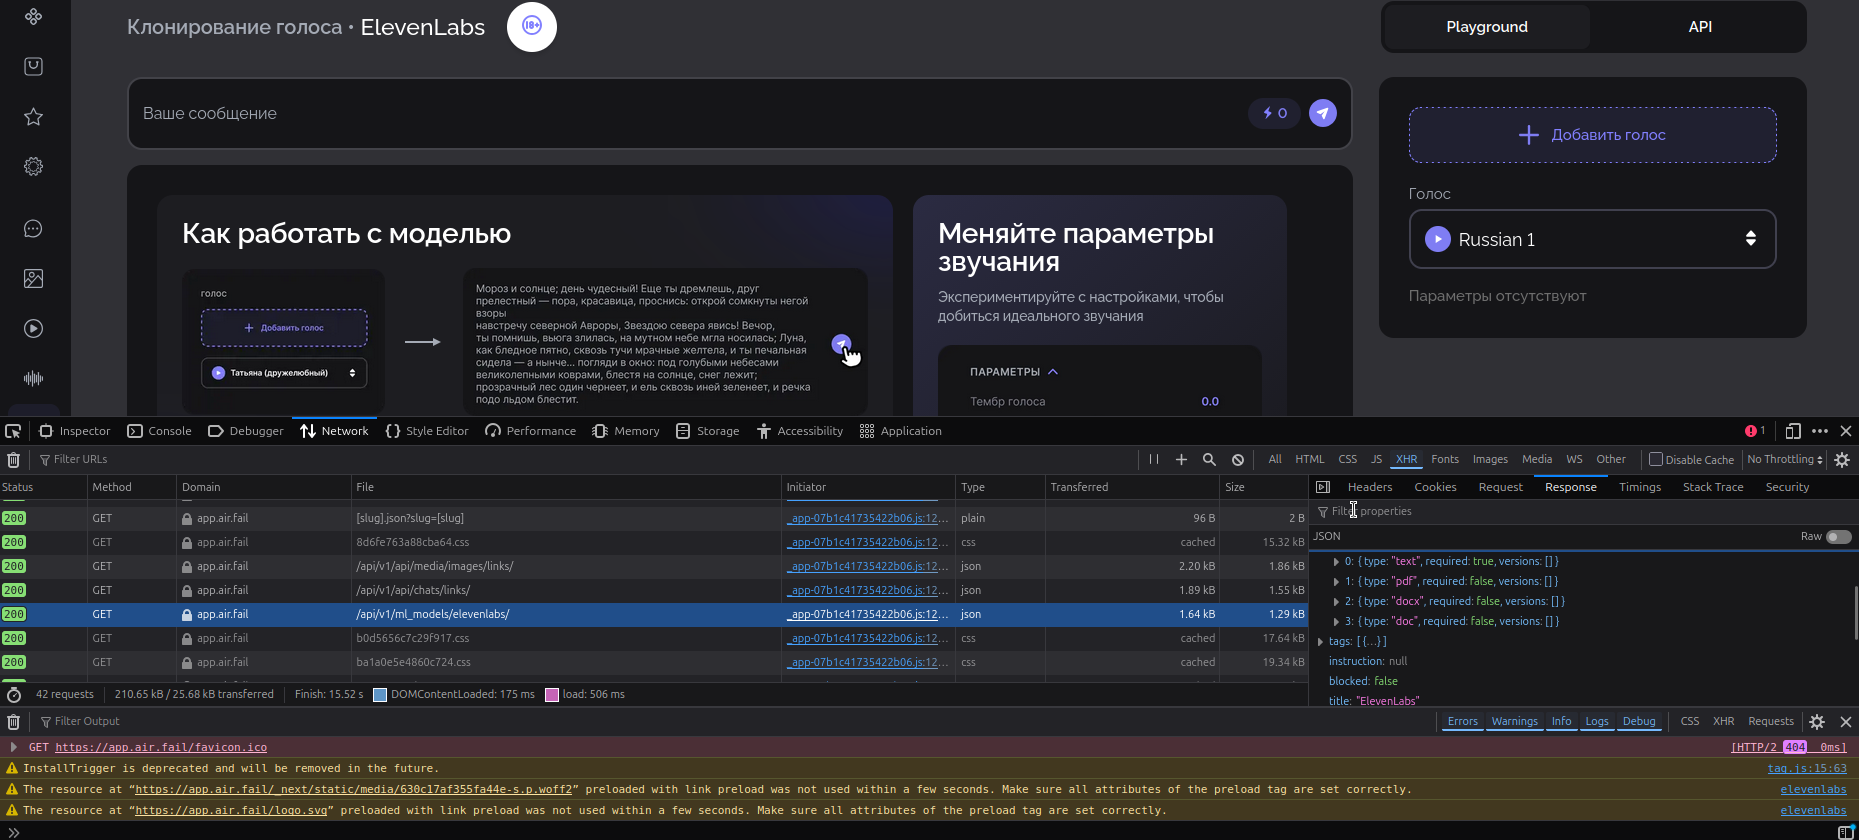Open the video play icon in left sidebar
The width and height of the screenshot is (1859, 840).
[33, 329]
